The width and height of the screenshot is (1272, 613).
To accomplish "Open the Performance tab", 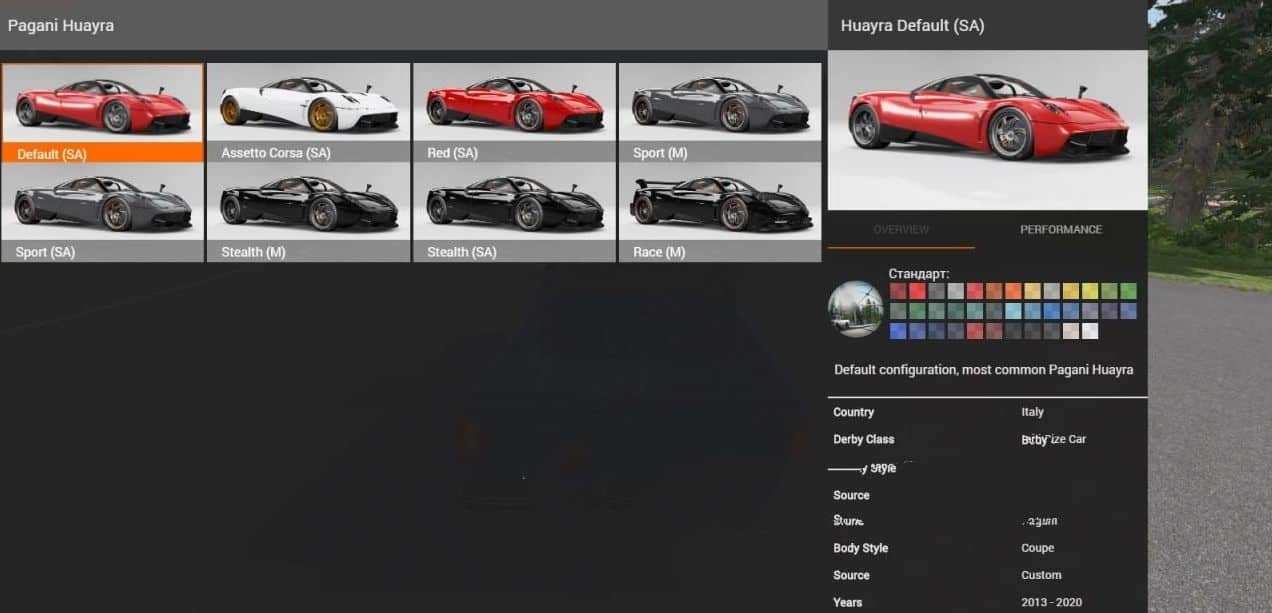I will [x=1060, y=230].
